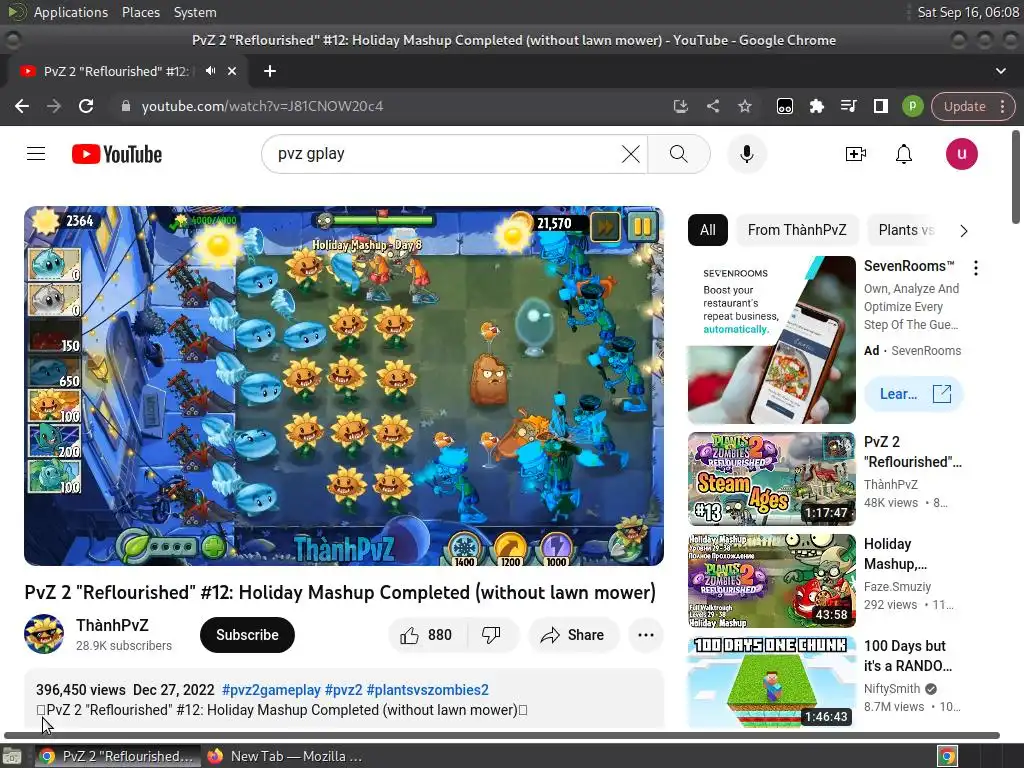Viewport: 1024px width, 768px height.
Task: Go to YouTube home via logo
Action: pos(116,154)
